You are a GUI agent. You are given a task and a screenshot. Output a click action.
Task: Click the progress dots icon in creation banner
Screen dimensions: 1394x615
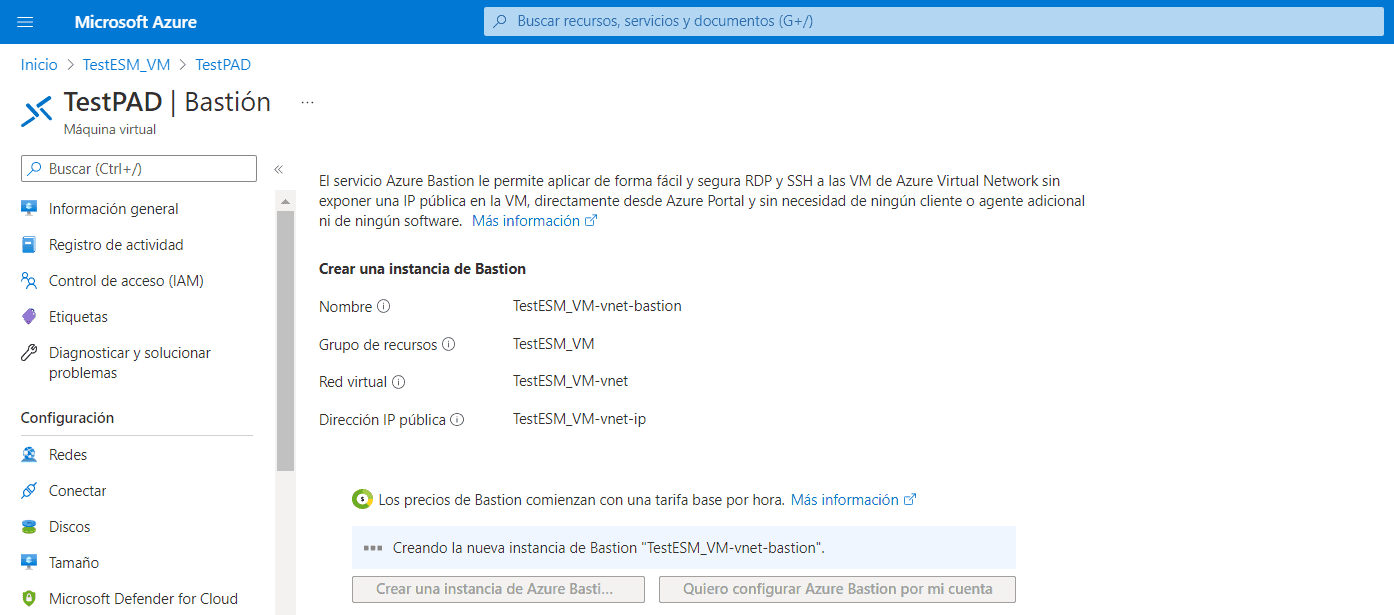(x=373, y=548)
